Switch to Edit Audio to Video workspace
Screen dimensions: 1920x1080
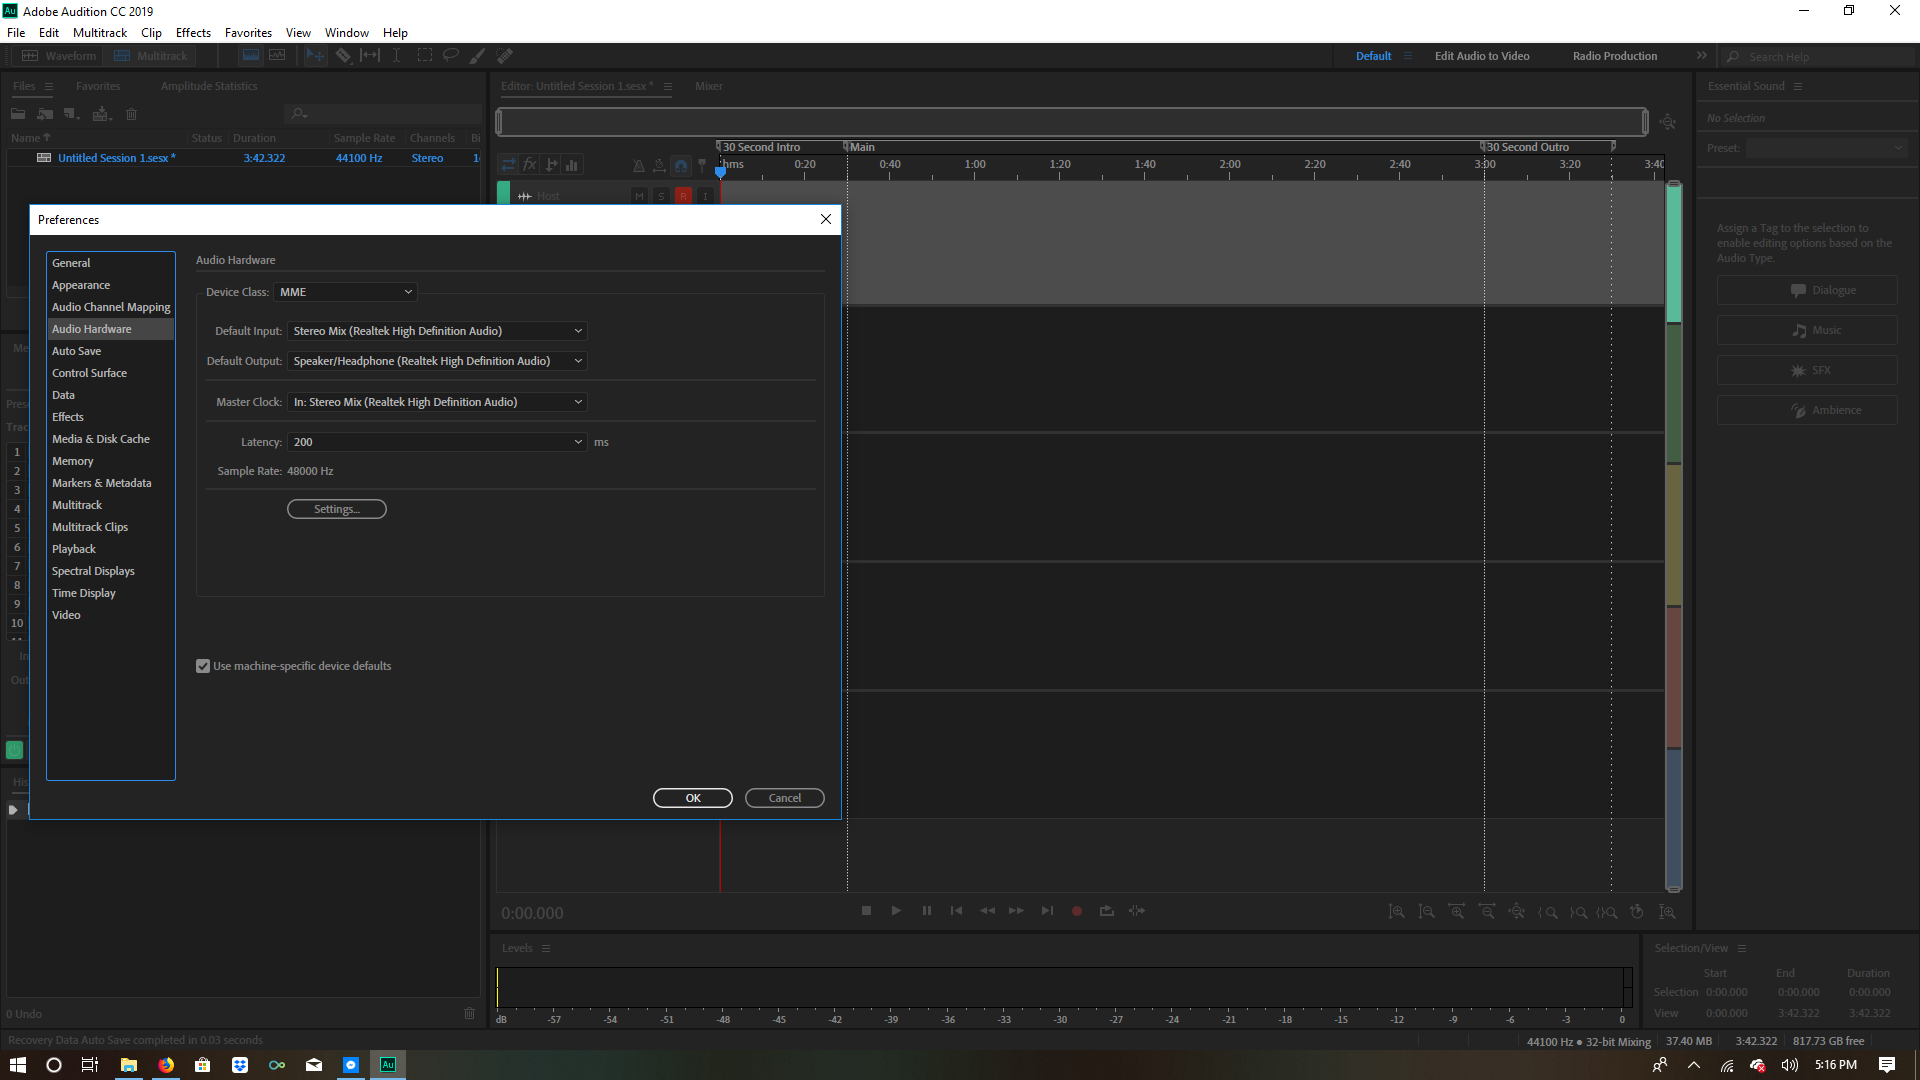[x=1482, y=56]
